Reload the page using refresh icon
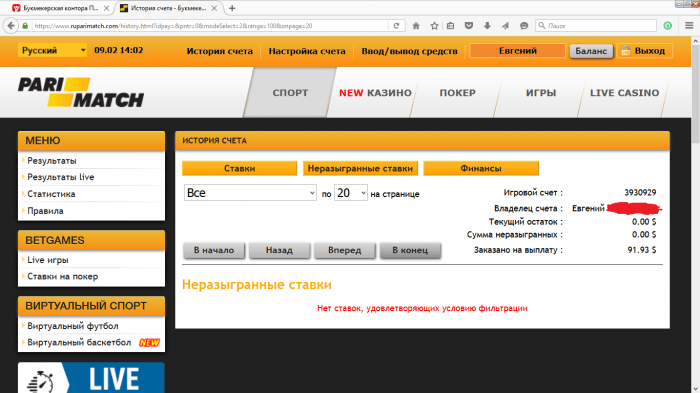The height and width of the screenshot is (393, 700). click(x=396, y=26)
